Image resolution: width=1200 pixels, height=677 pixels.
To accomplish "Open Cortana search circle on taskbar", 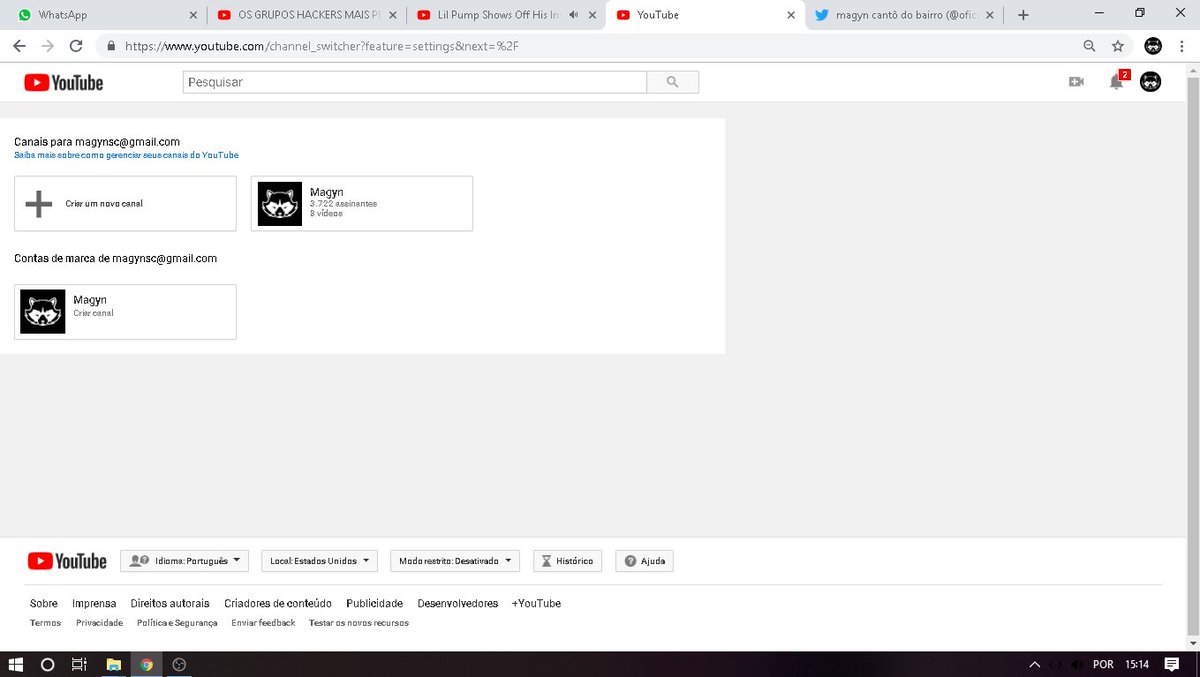I will (47, 664).
